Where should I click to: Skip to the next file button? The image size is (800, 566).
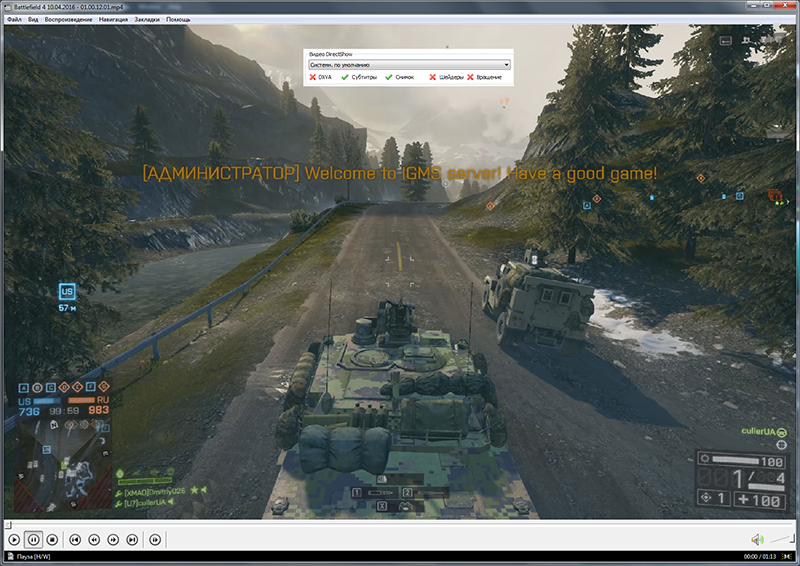132,539
